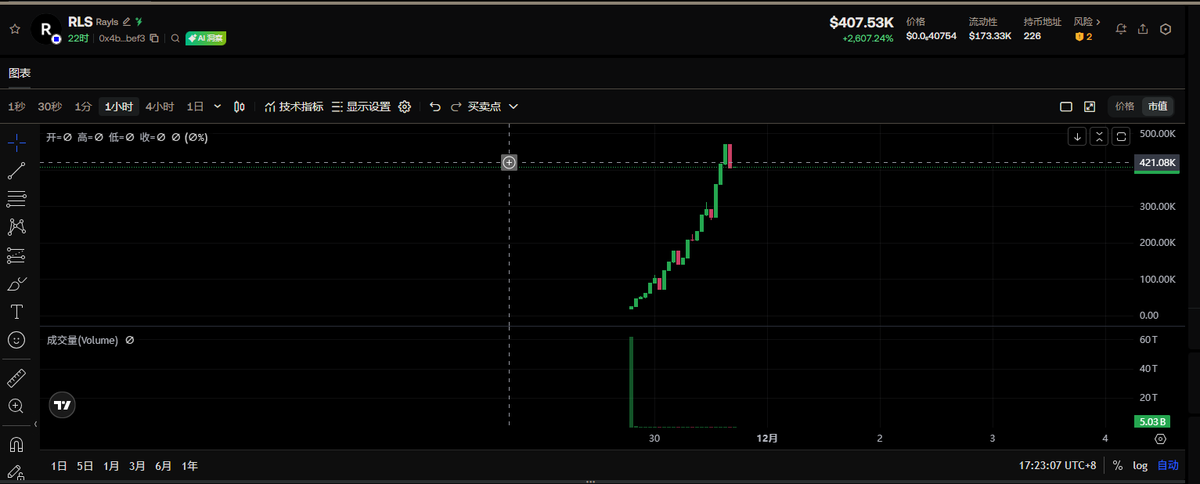Toggle chart display to 价格
This screenshot has height=484, width=1200.
point(1125,106)
